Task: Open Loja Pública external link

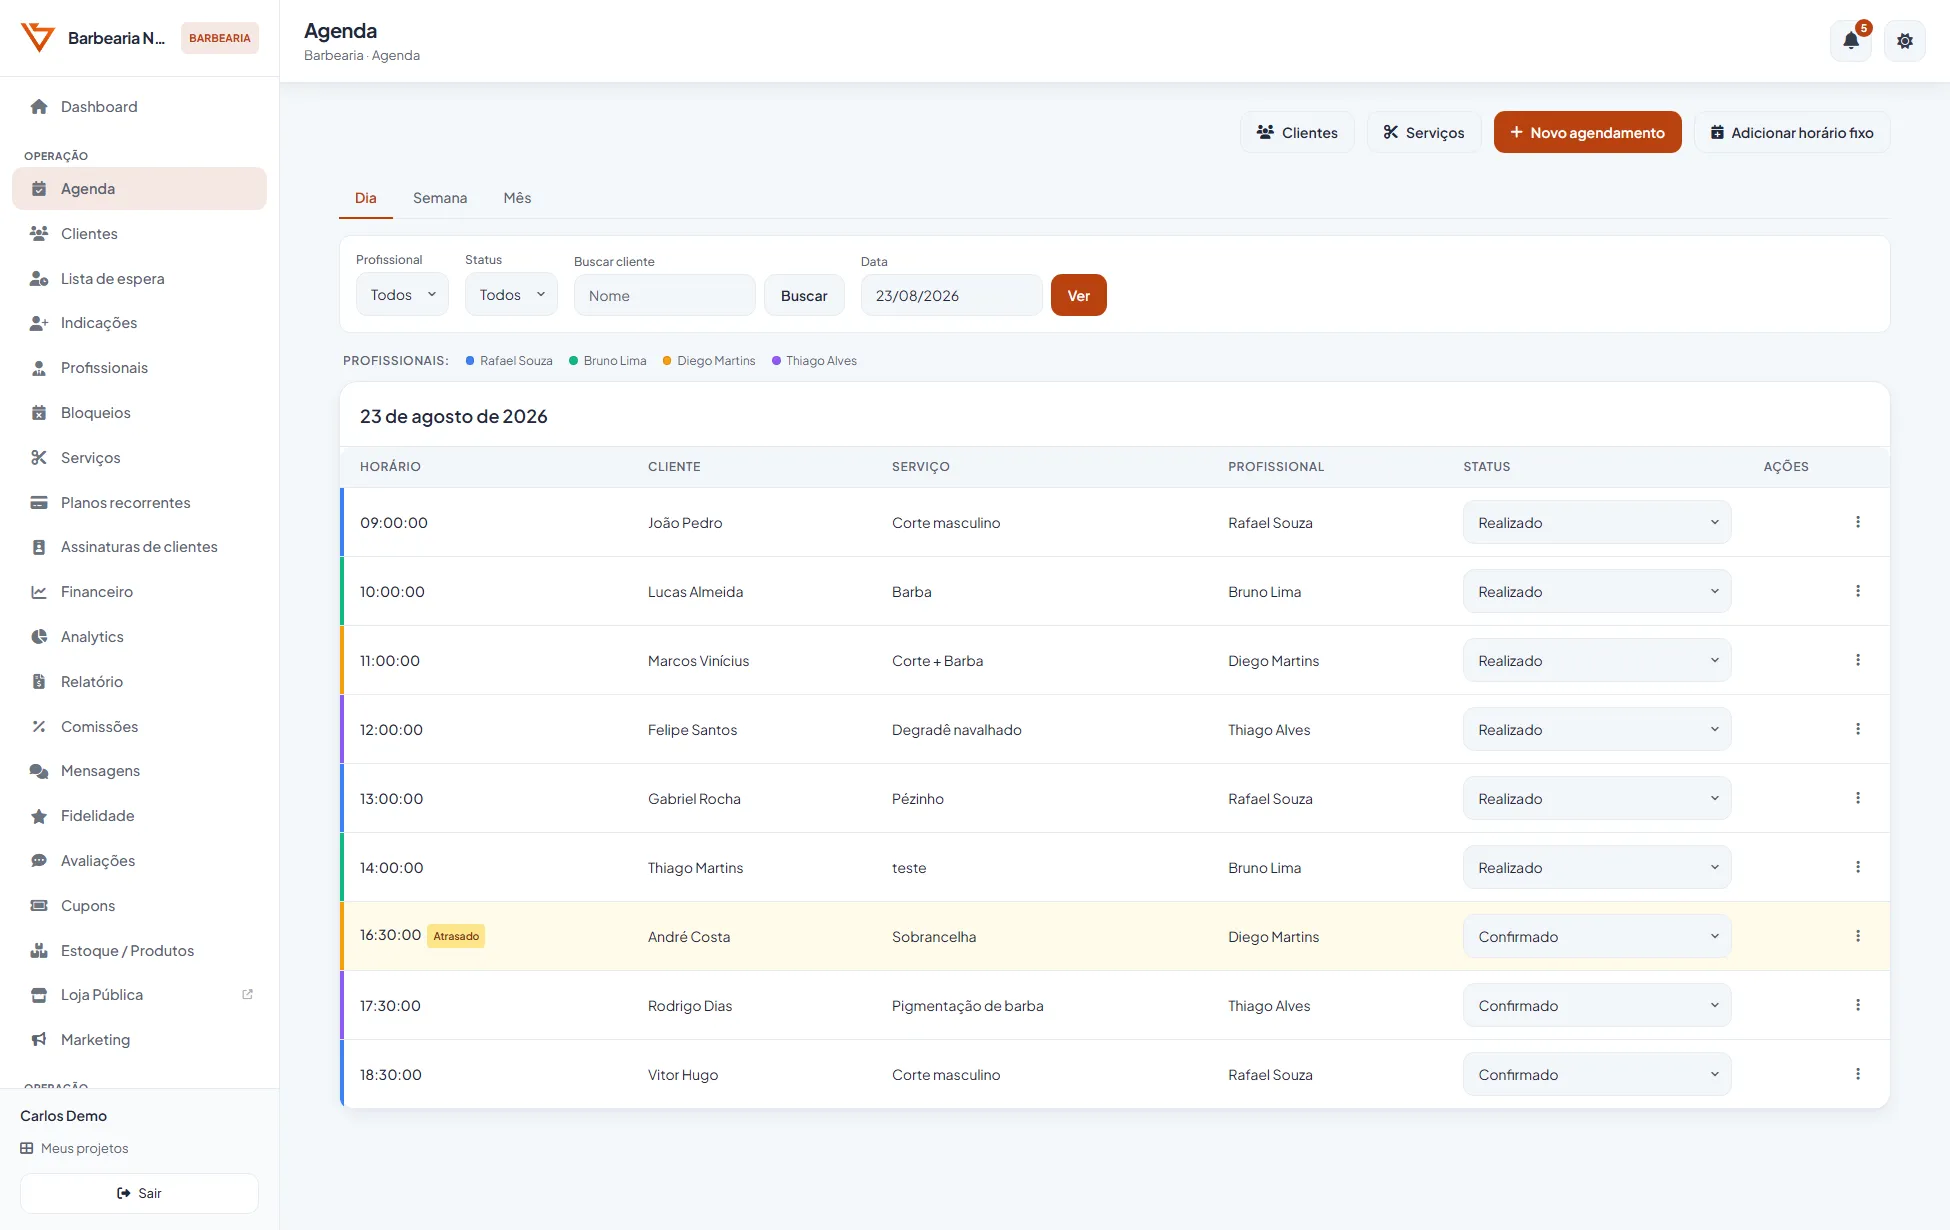Action: (x=139, y=995)
